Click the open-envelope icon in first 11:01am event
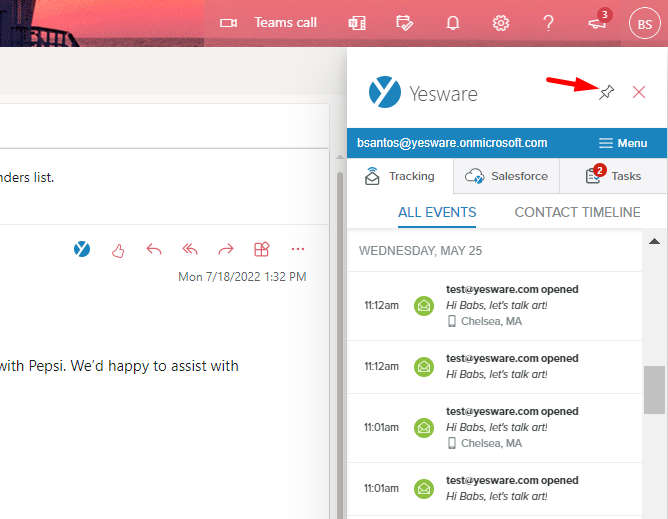 424,427
